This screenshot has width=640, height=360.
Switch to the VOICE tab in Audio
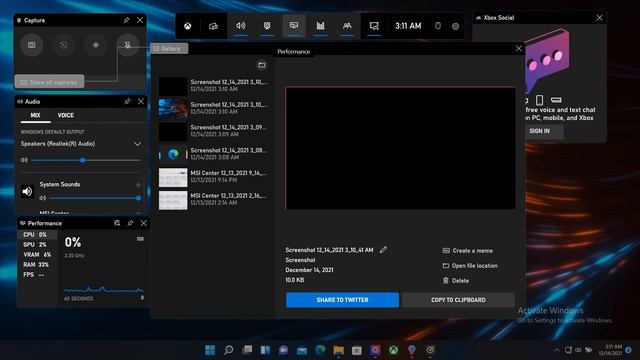pyautogui.click(x=66, y=116)
